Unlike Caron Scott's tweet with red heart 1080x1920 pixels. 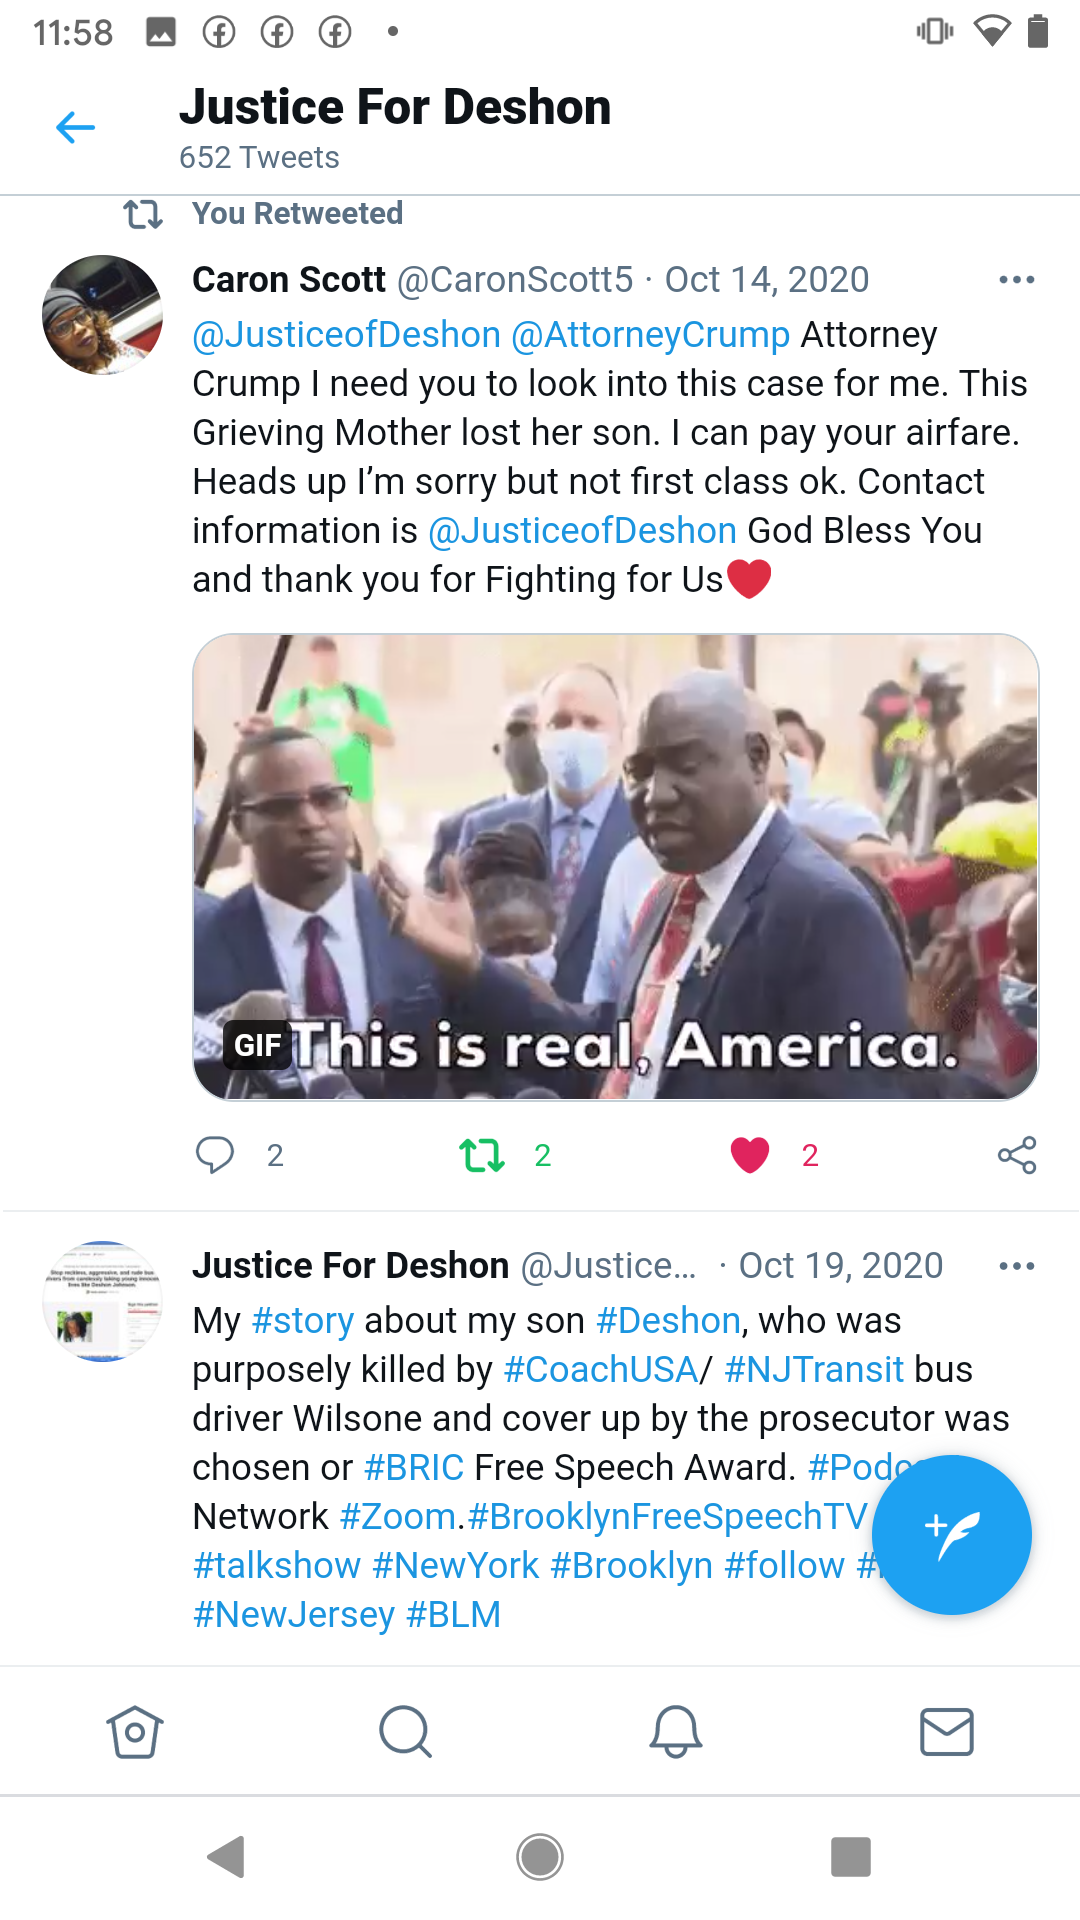click(750, 1155)
